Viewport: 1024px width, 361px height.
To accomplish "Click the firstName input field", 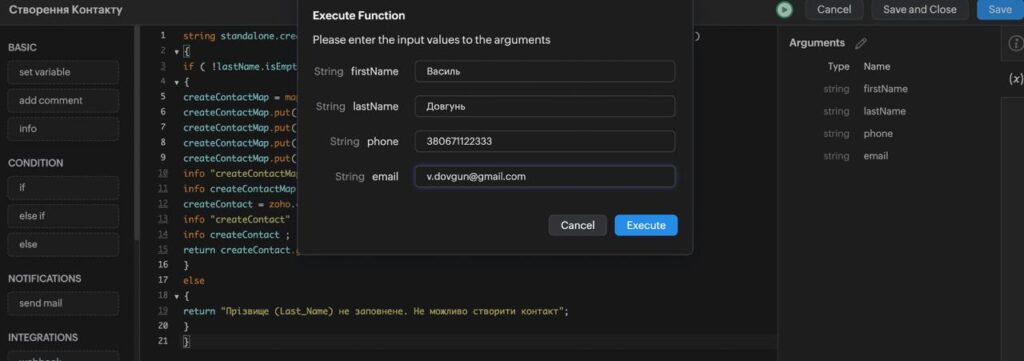I will [x=545, y=71].
